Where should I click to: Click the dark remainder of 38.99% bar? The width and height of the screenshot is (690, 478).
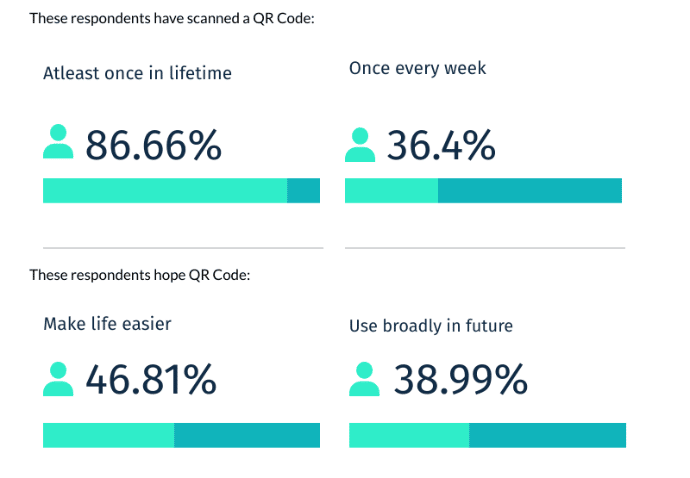547,435
